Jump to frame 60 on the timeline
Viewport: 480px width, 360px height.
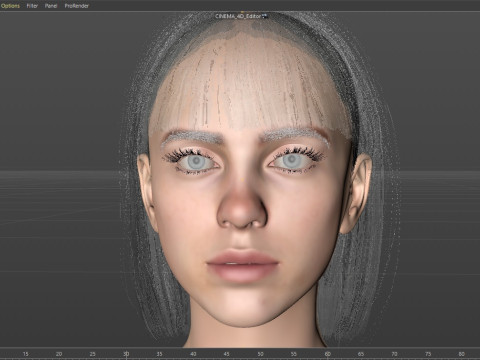tap(327, 354)
